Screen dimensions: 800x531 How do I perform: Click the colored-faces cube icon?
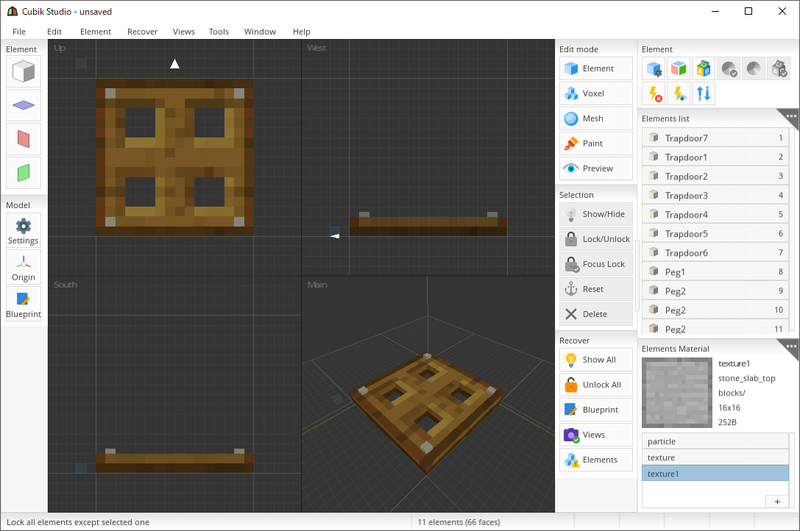tap(679, 68)
